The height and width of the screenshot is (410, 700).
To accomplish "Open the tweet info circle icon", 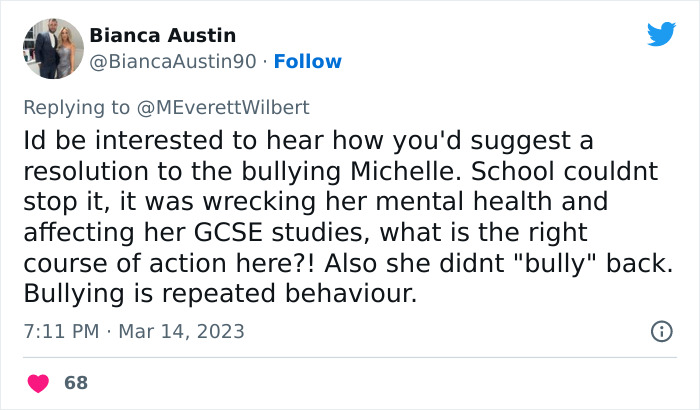I will tap(661, 330).
